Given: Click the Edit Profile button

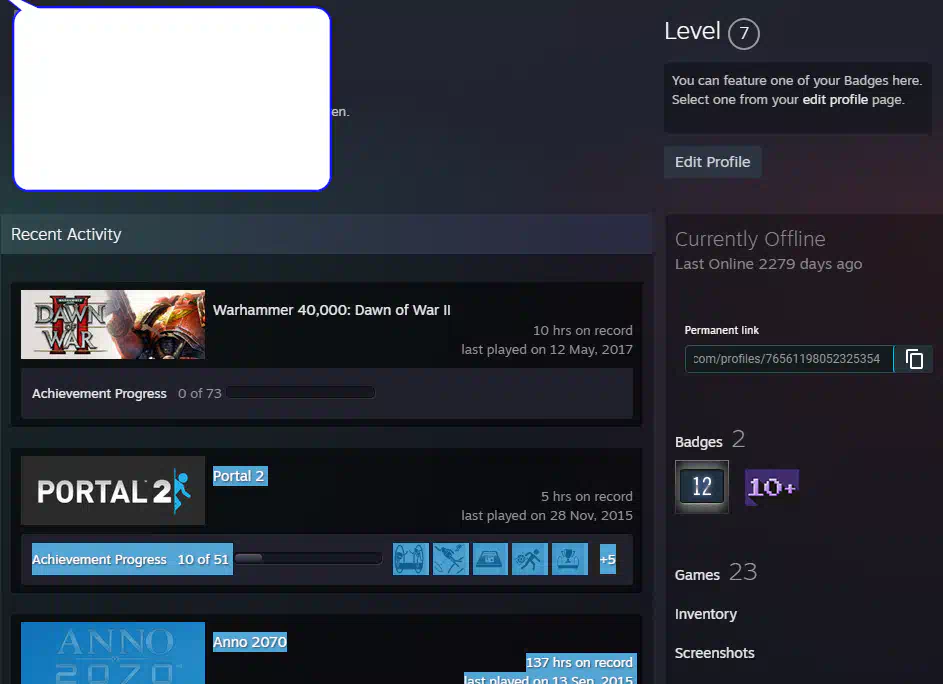Looking at the screenshot, I should (713, 162).
